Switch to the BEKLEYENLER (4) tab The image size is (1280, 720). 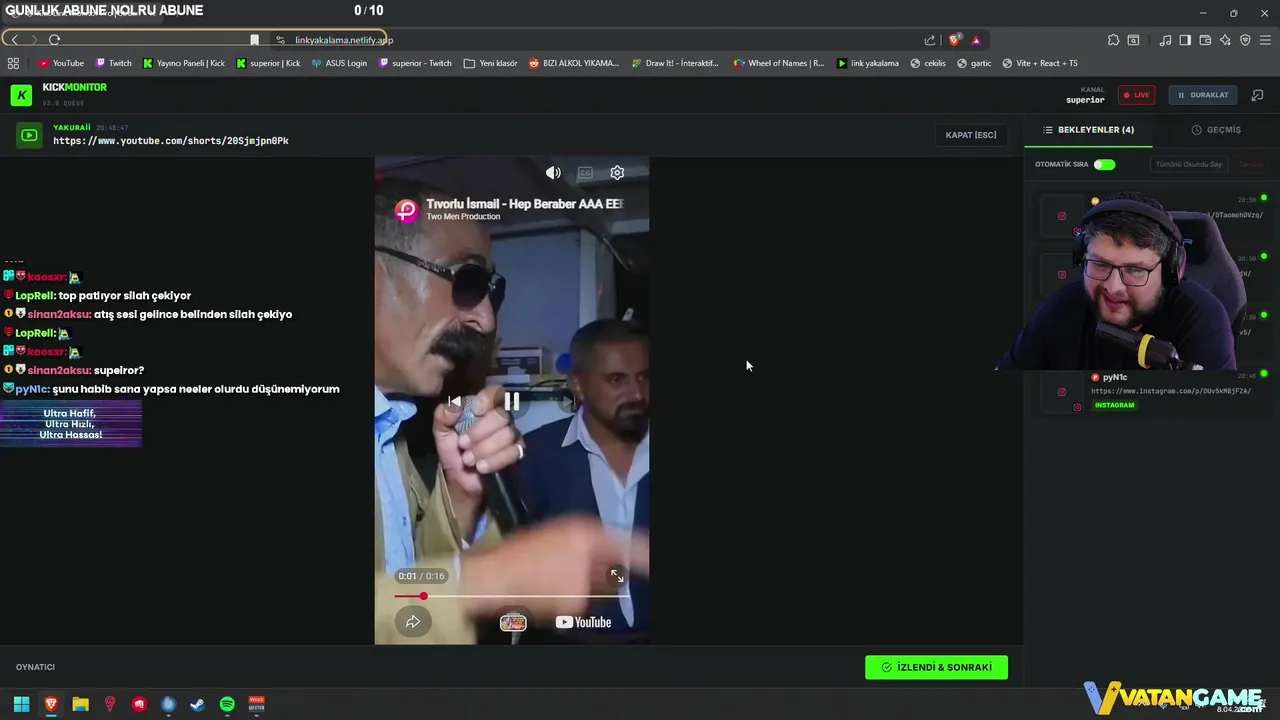(x=1088, y=130)
